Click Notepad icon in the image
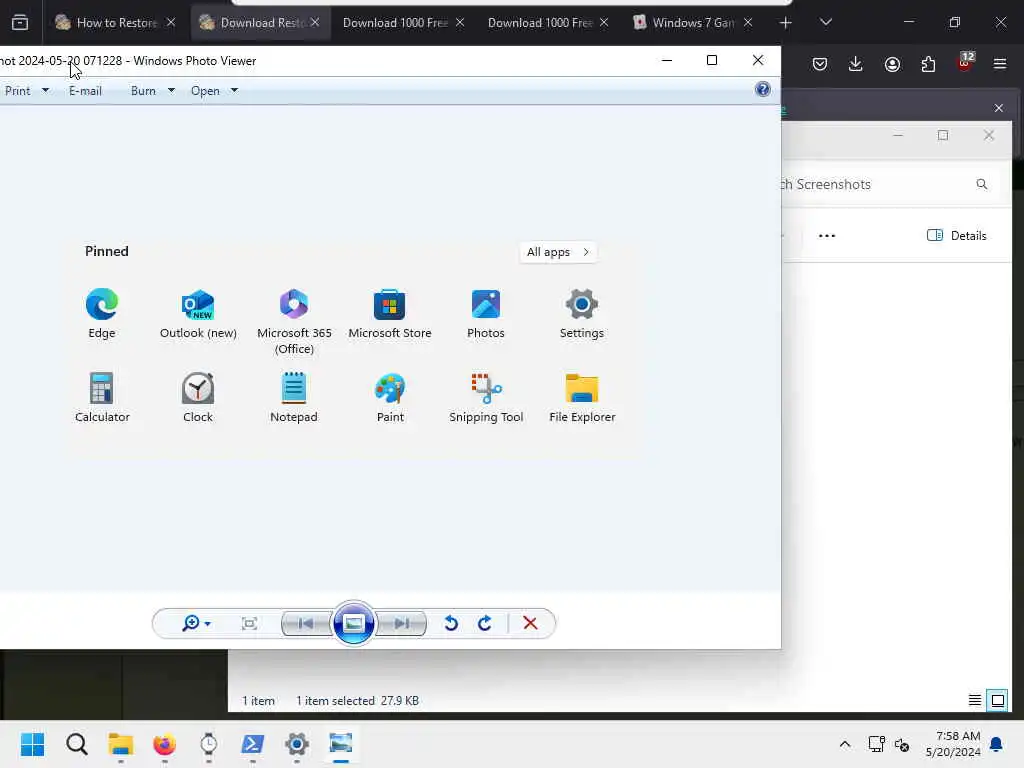The width and height of the screenshot is (1024, 768). [x=294, y=389]
